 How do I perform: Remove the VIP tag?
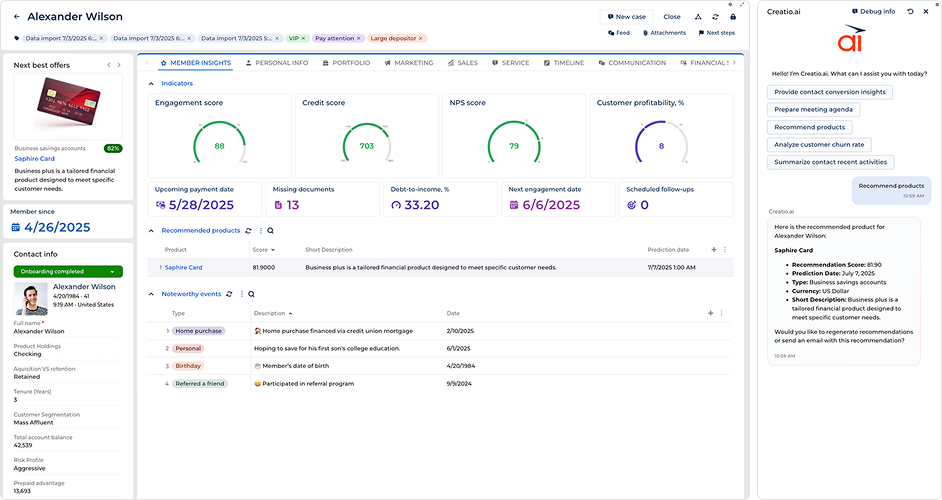pyautogui.click(x=305, y=38)
